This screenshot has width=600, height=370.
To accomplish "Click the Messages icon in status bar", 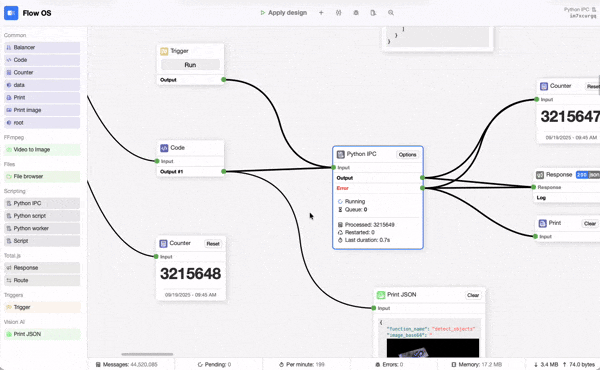I will (98, 364).
